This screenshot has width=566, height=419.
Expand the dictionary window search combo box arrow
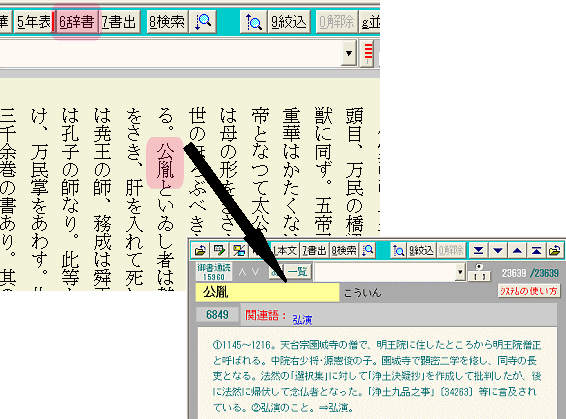[460, 272]
